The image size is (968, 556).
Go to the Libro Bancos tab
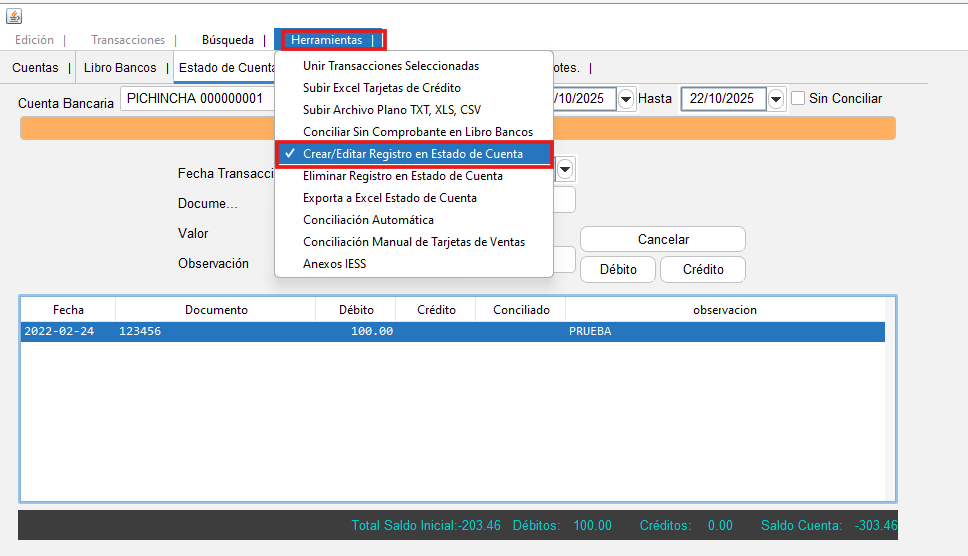pos(120,68)
